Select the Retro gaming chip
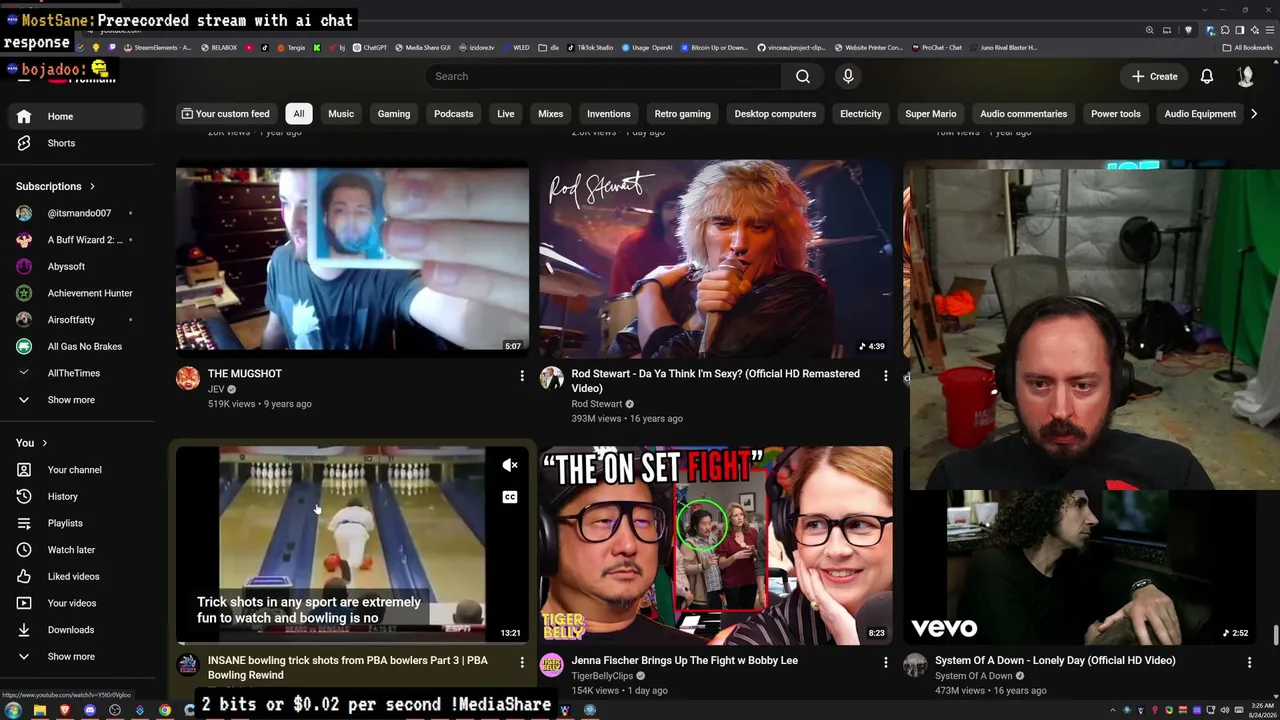 pos(682,114)
